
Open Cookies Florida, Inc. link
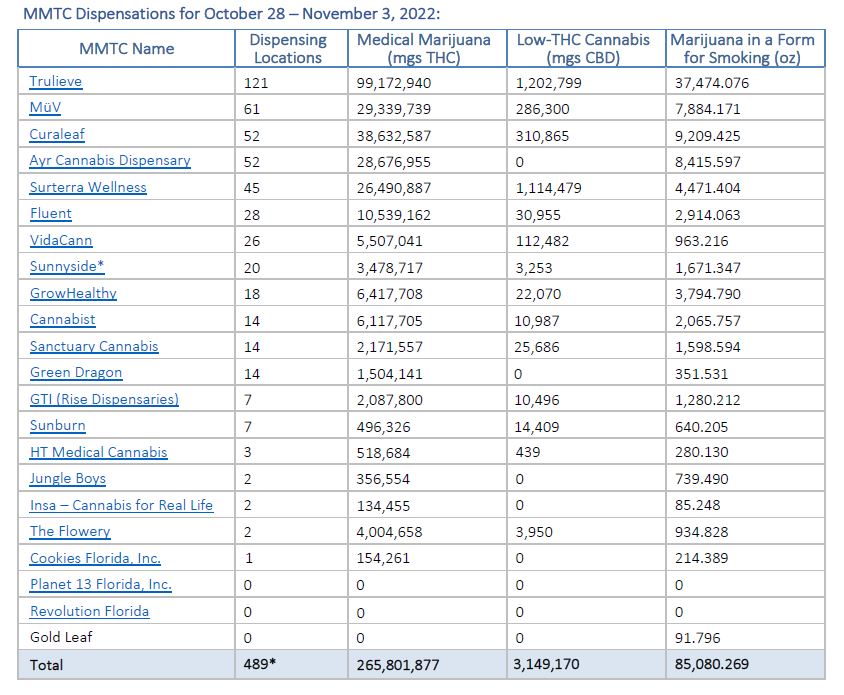(x=95, y=558)
